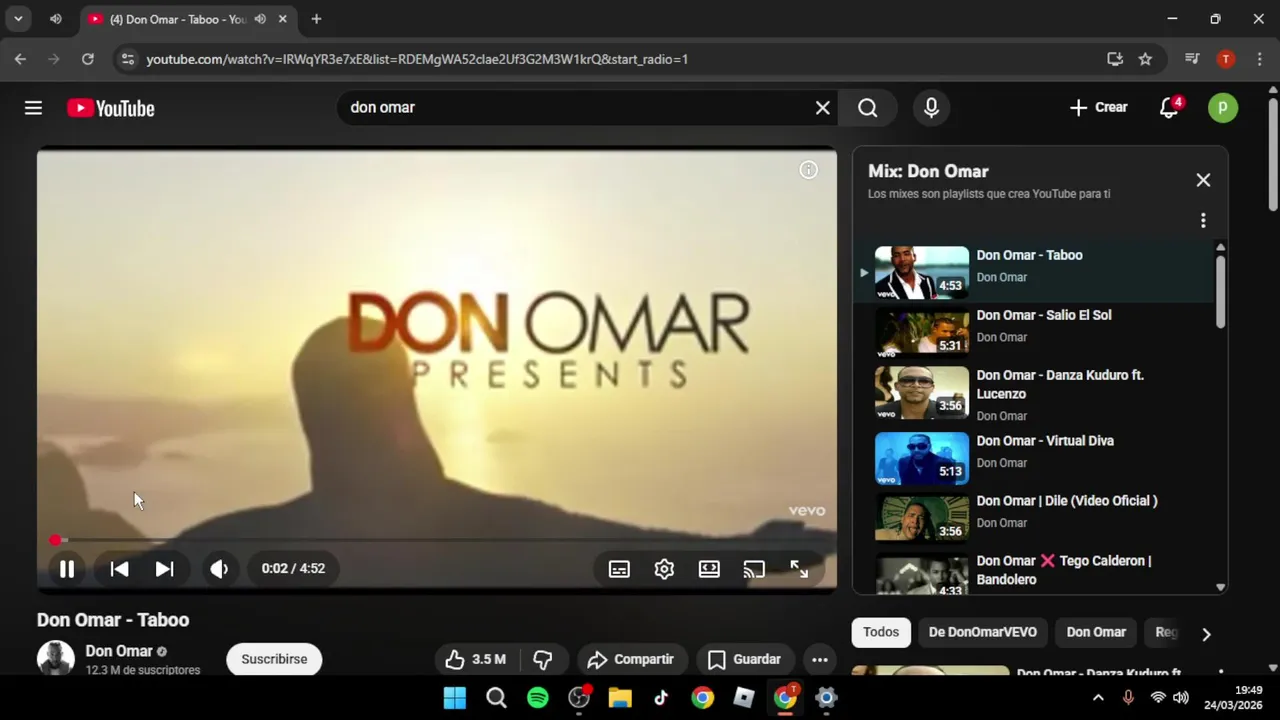The width and height of the screenshot is (1280, 720).
Task: Close the Don Omar Taboo tab
Action: [x=283, y=19]
